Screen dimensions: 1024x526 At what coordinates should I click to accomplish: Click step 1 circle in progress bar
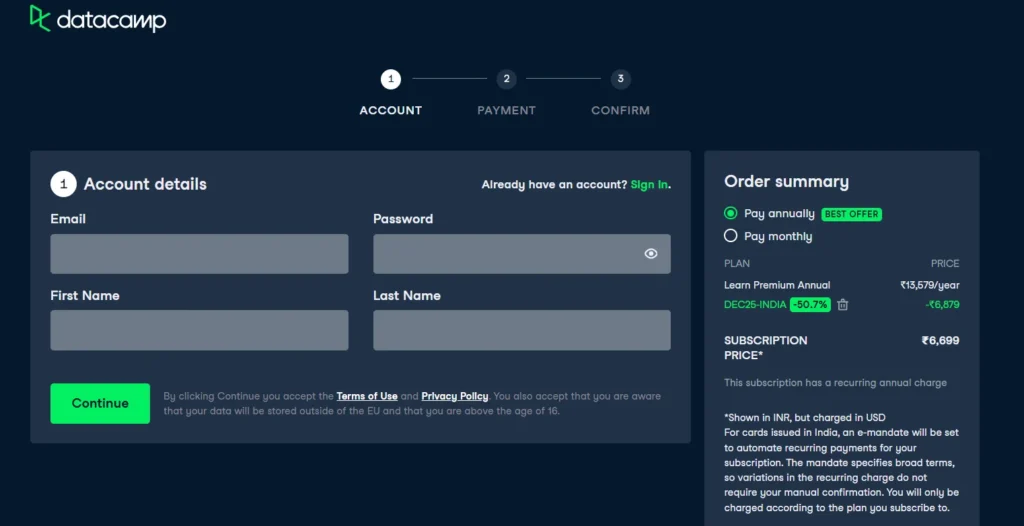(390, 79)
